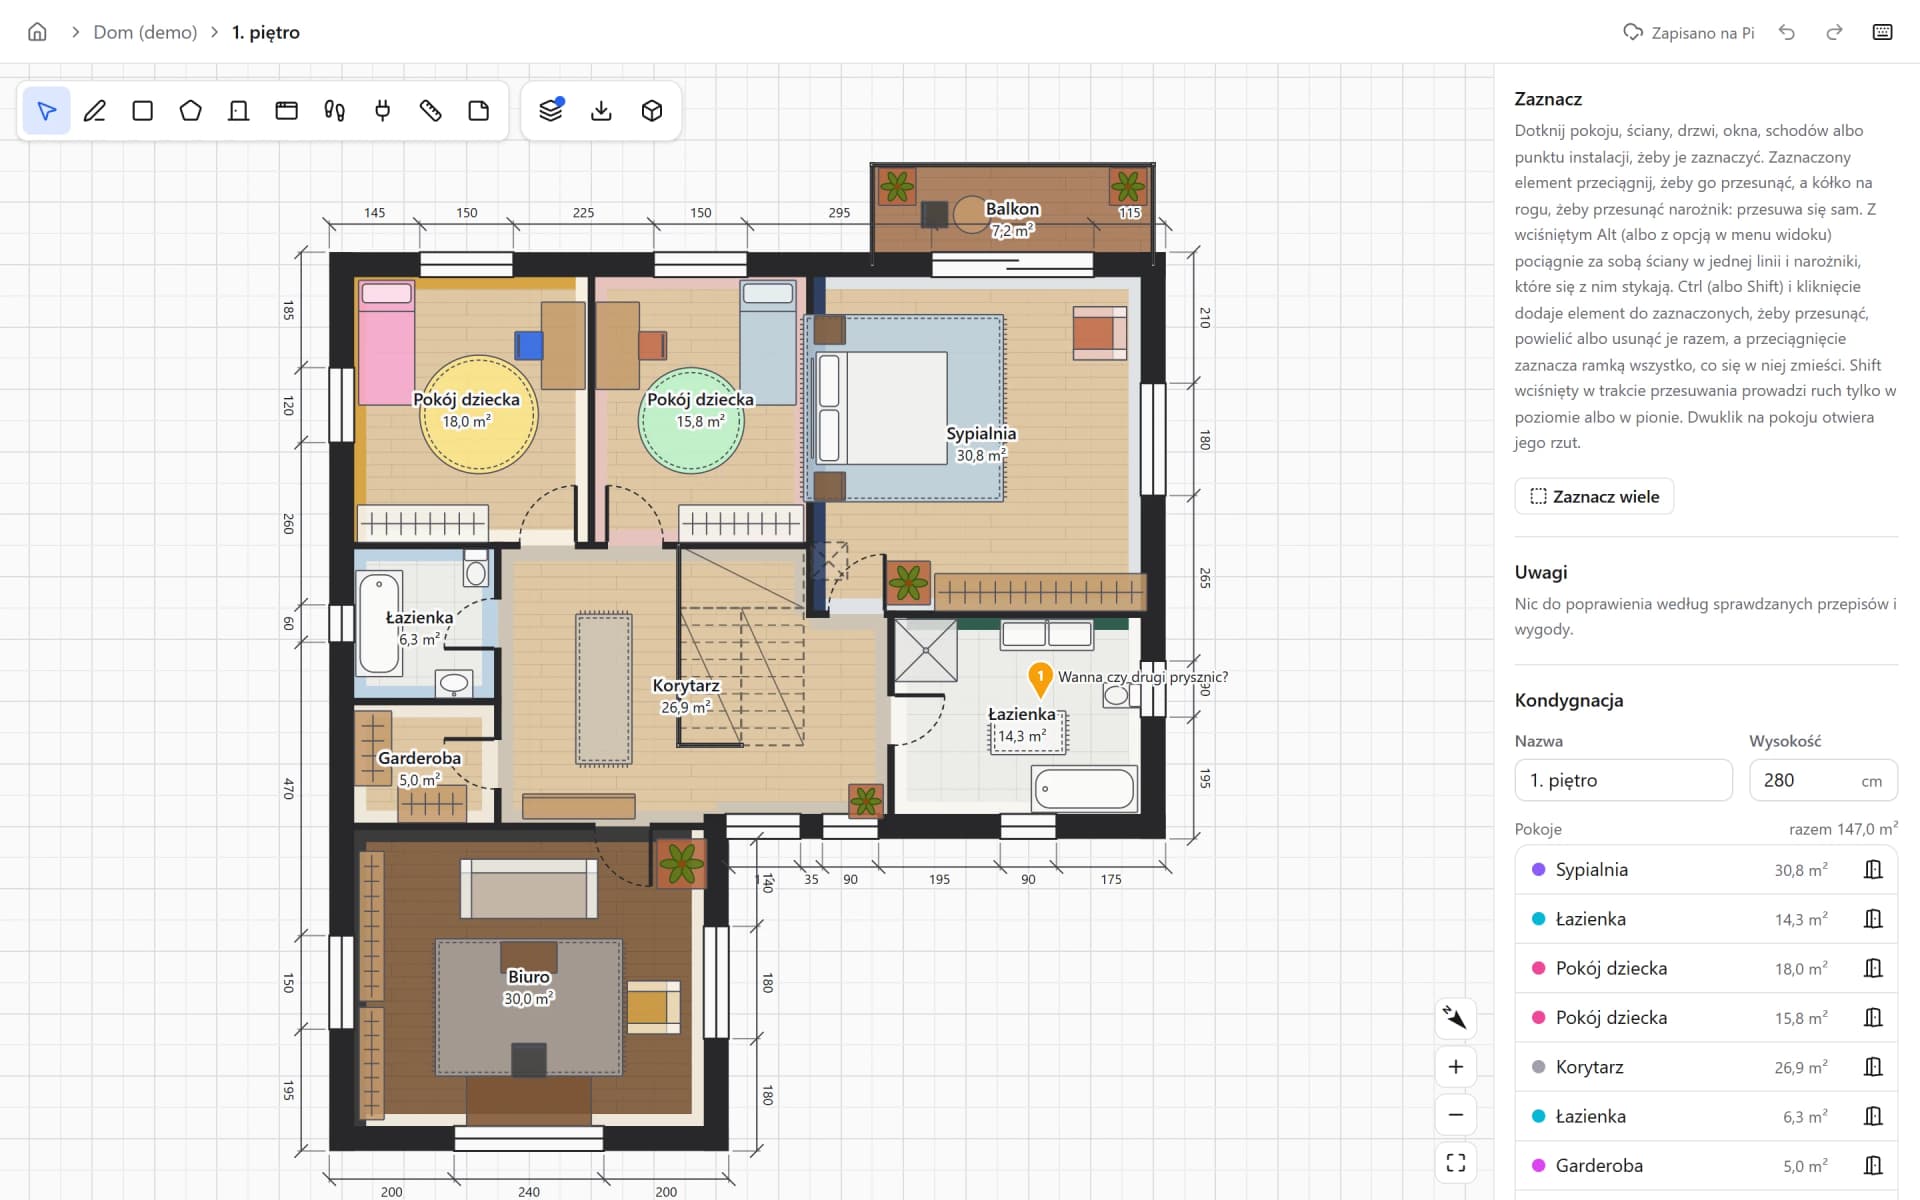Fit plan to screen with fullscreen icon
This screenshot has width=1920, height=1200.
(x=1455, y=1162)
